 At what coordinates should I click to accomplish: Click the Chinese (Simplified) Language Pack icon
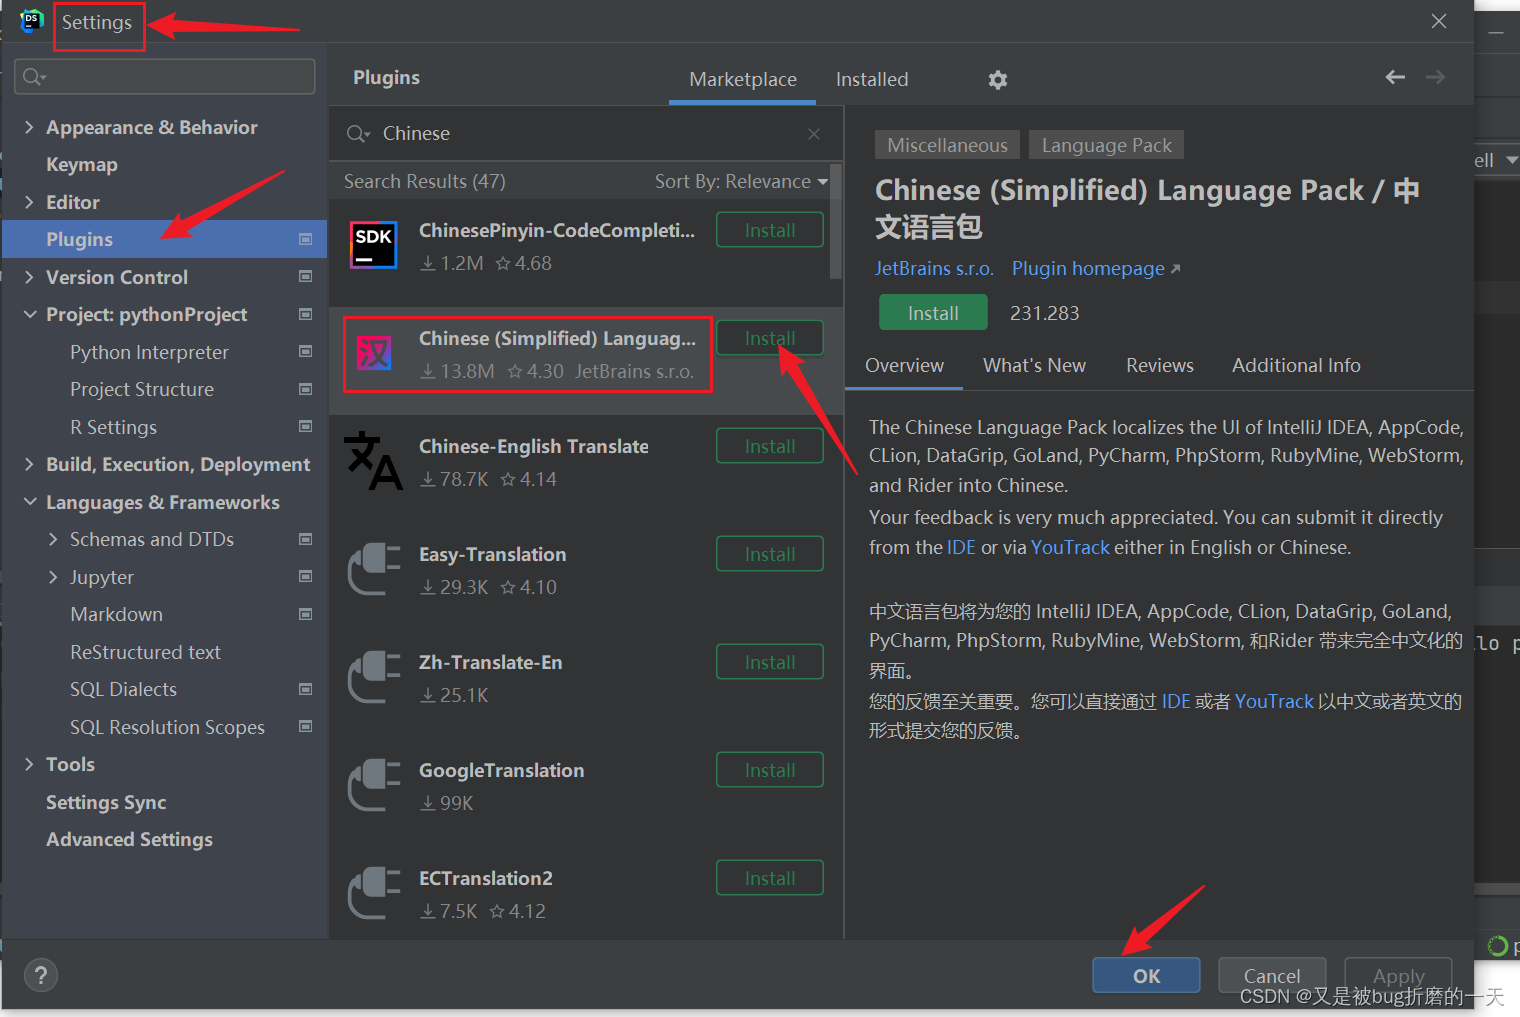(x=374, y=353)
